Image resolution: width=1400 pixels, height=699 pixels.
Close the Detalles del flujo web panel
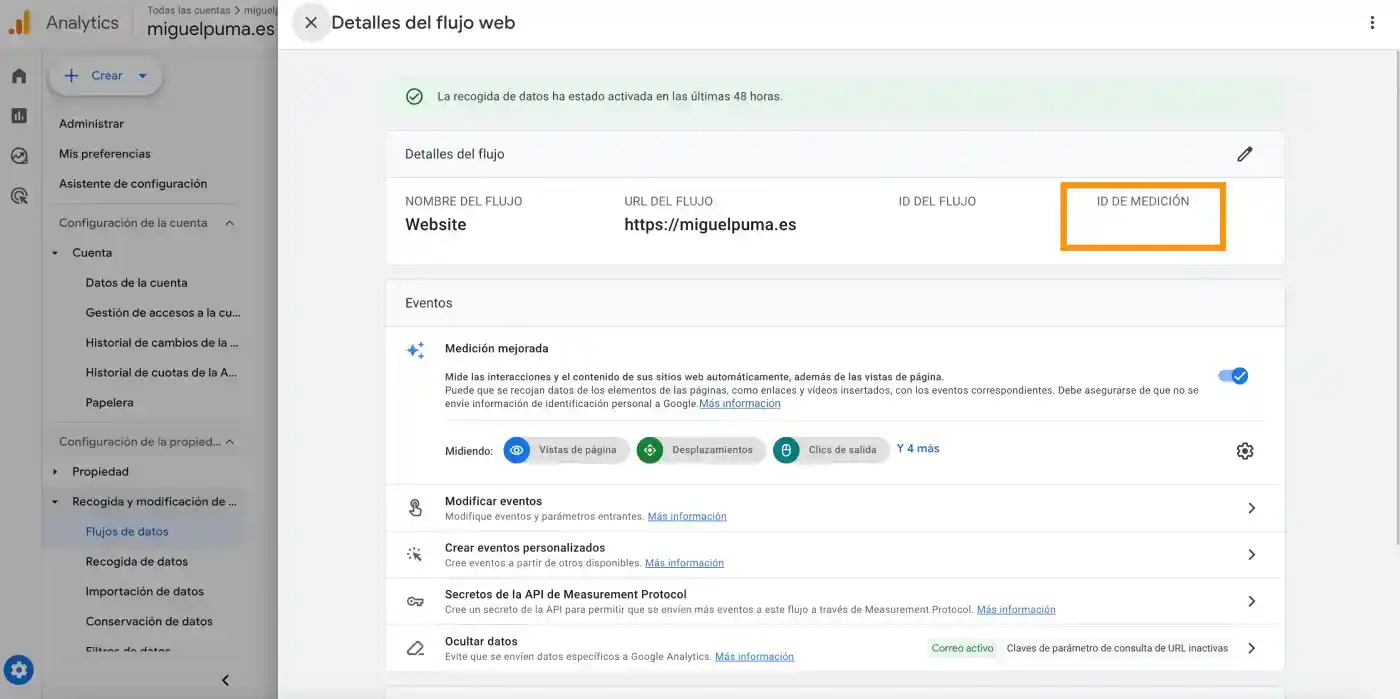pyautogui.click(x=311, y=23)
